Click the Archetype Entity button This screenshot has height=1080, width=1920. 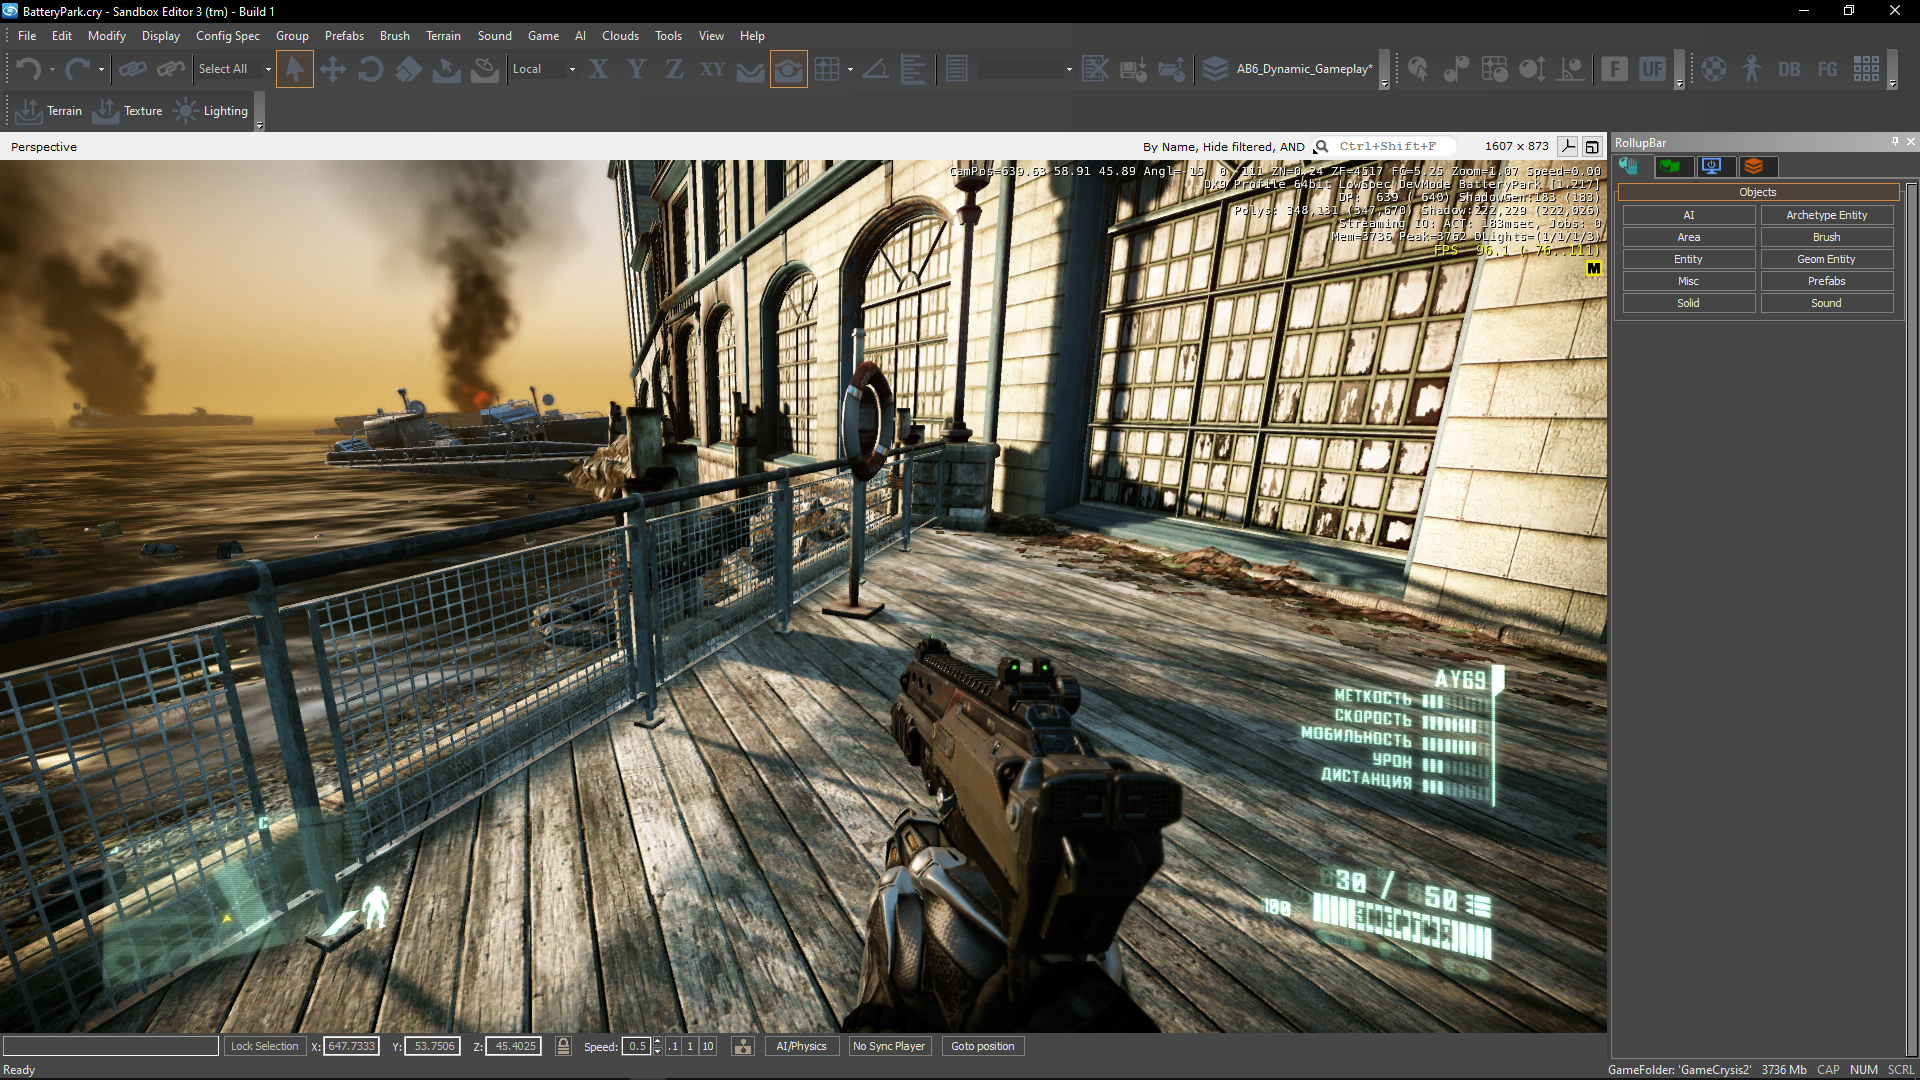tap(1826, 215)
